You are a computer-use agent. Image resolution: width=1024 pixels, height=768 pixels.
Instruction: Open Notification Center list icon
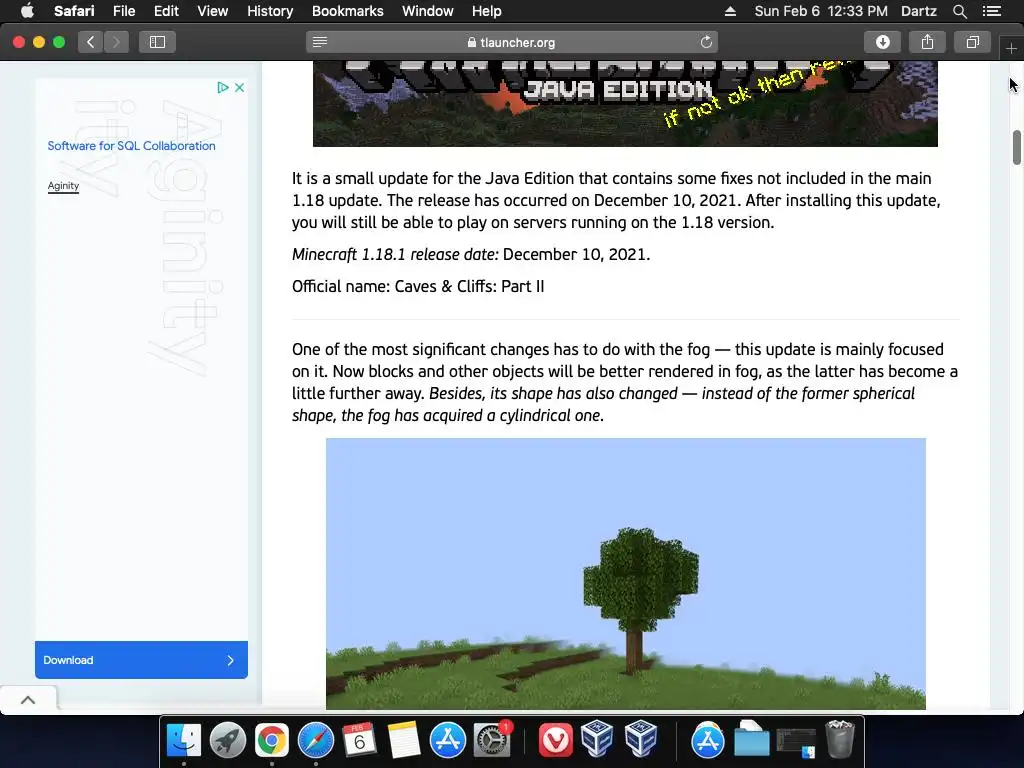[992, 11]
